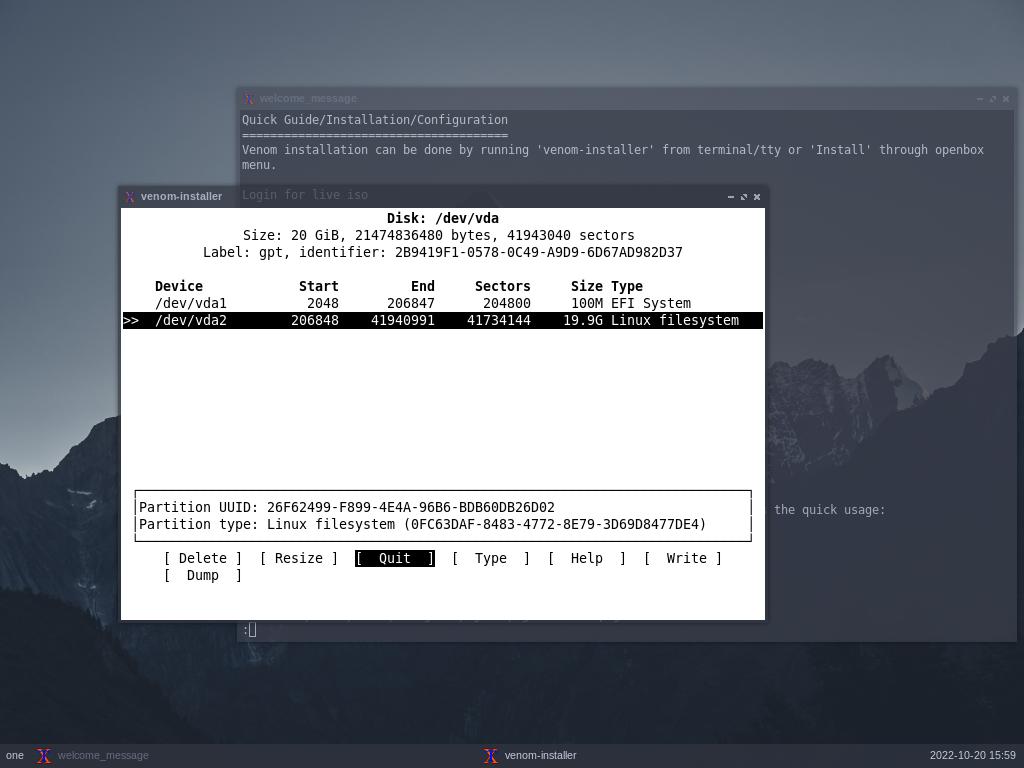Click the disk label identifier line
The width and height of the screenshot is (1024, 768).
point(443,252)
